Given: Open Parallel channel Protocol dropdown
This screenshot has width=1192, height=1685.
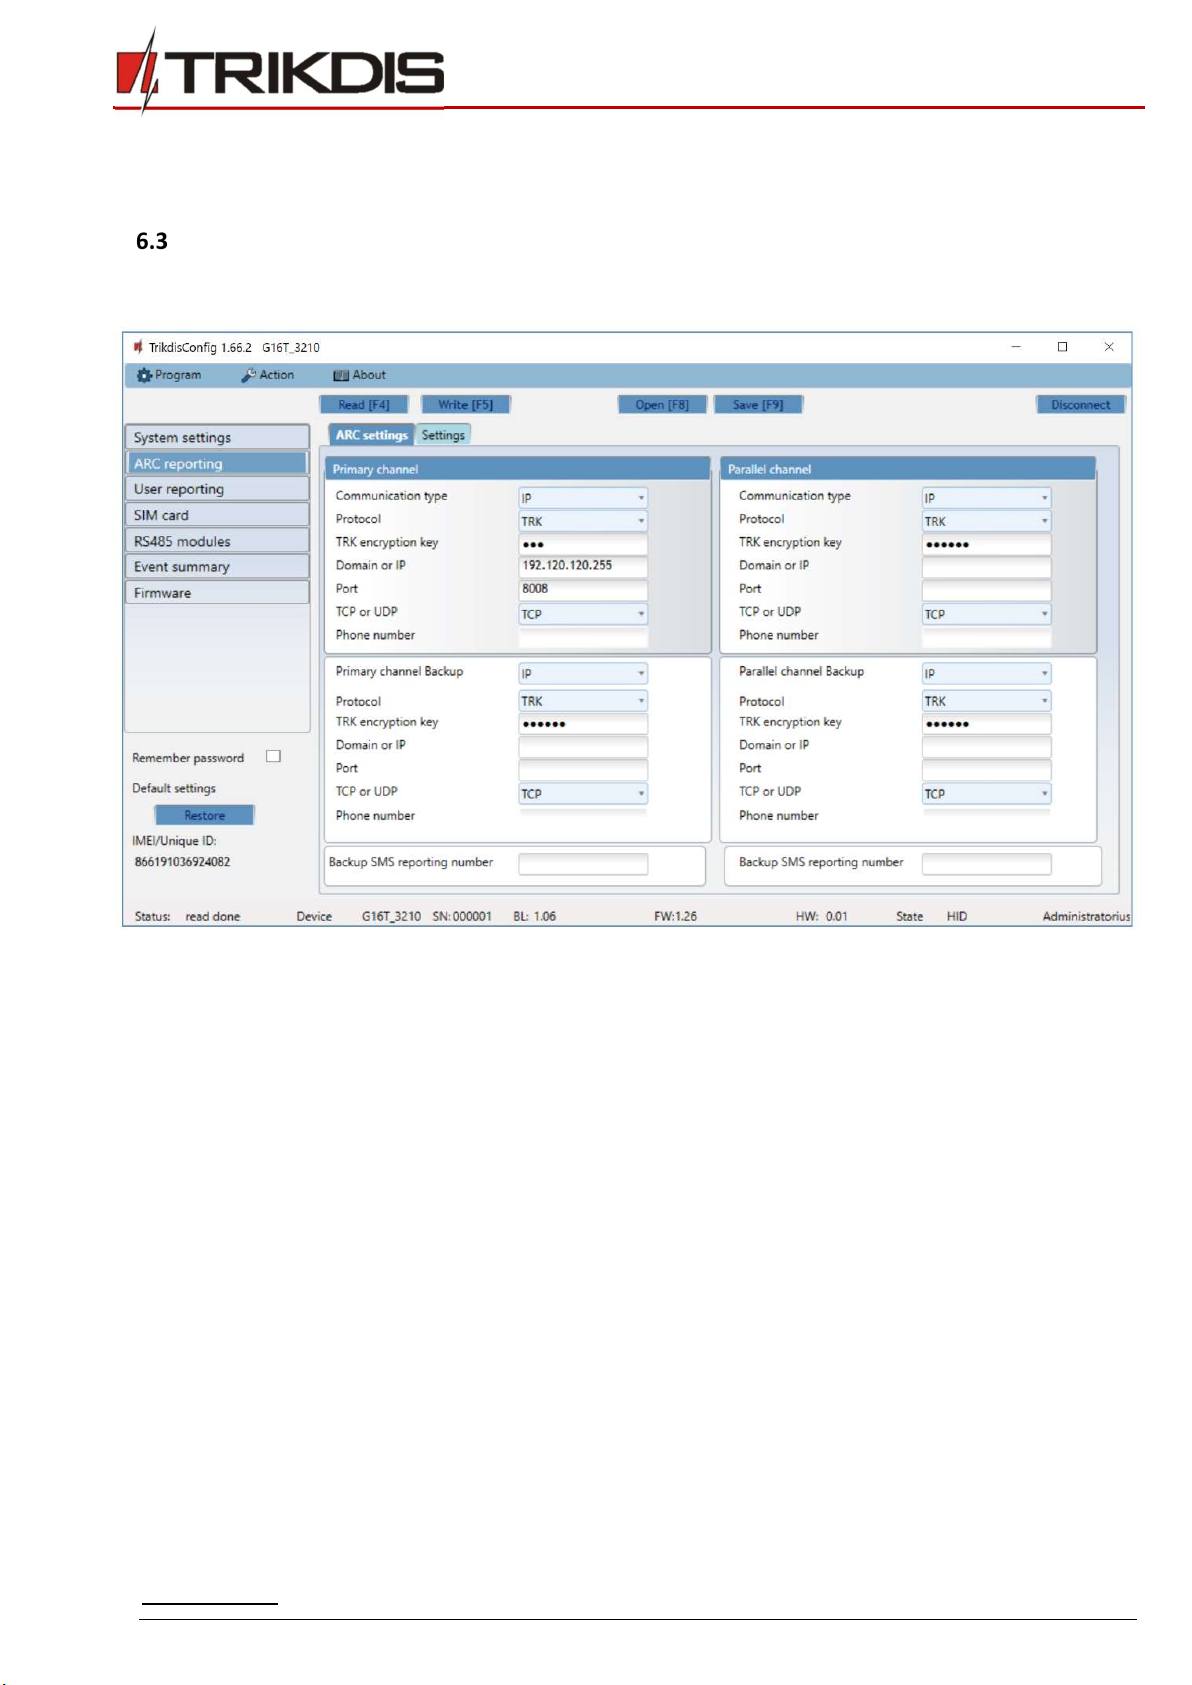Looking at the screenshot, I should coord(986,521).
